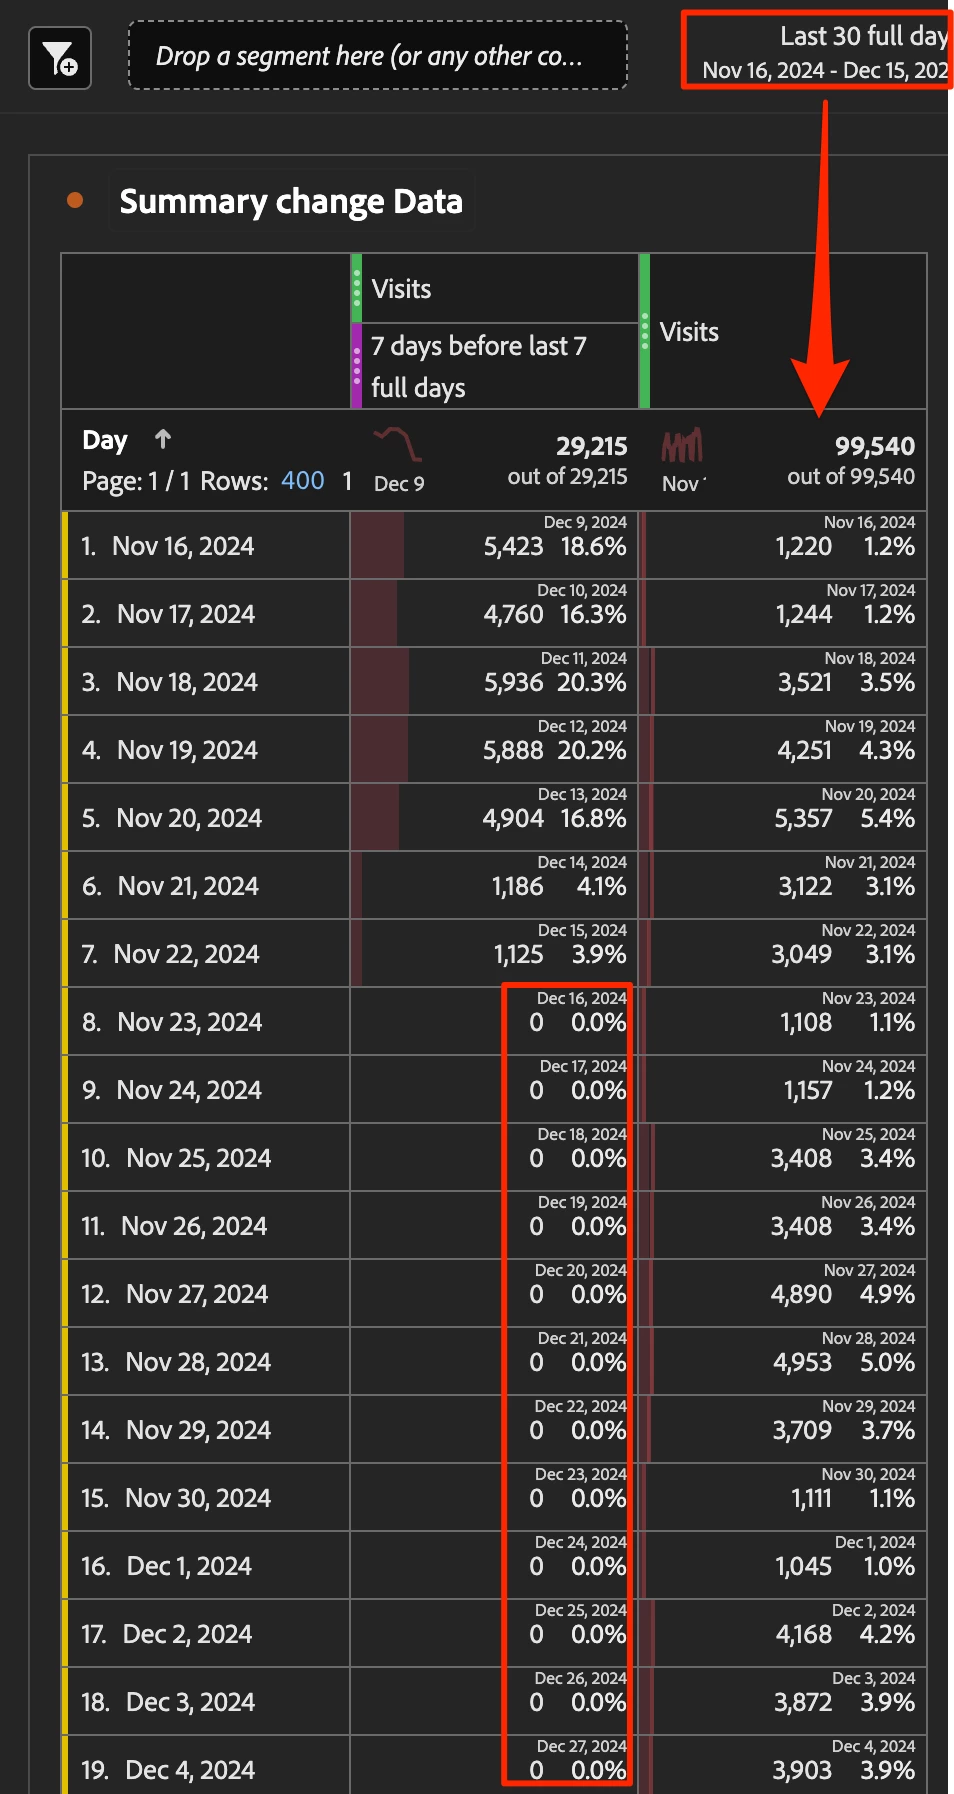Click the 3,049 visits cell for Nov 22
This screenshot has height=1794, width=954.
point(782,954)
